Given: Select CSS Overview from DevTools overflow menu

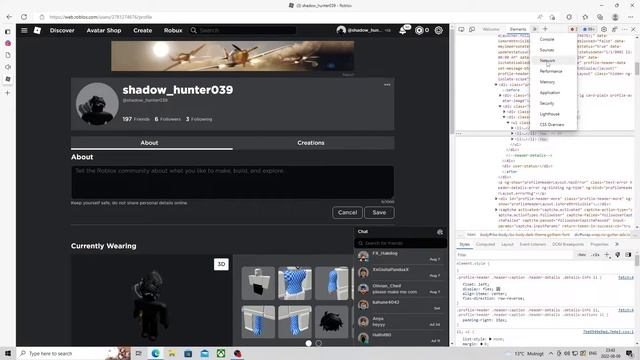Looking at the screenshot, I should tap(552, 124).
